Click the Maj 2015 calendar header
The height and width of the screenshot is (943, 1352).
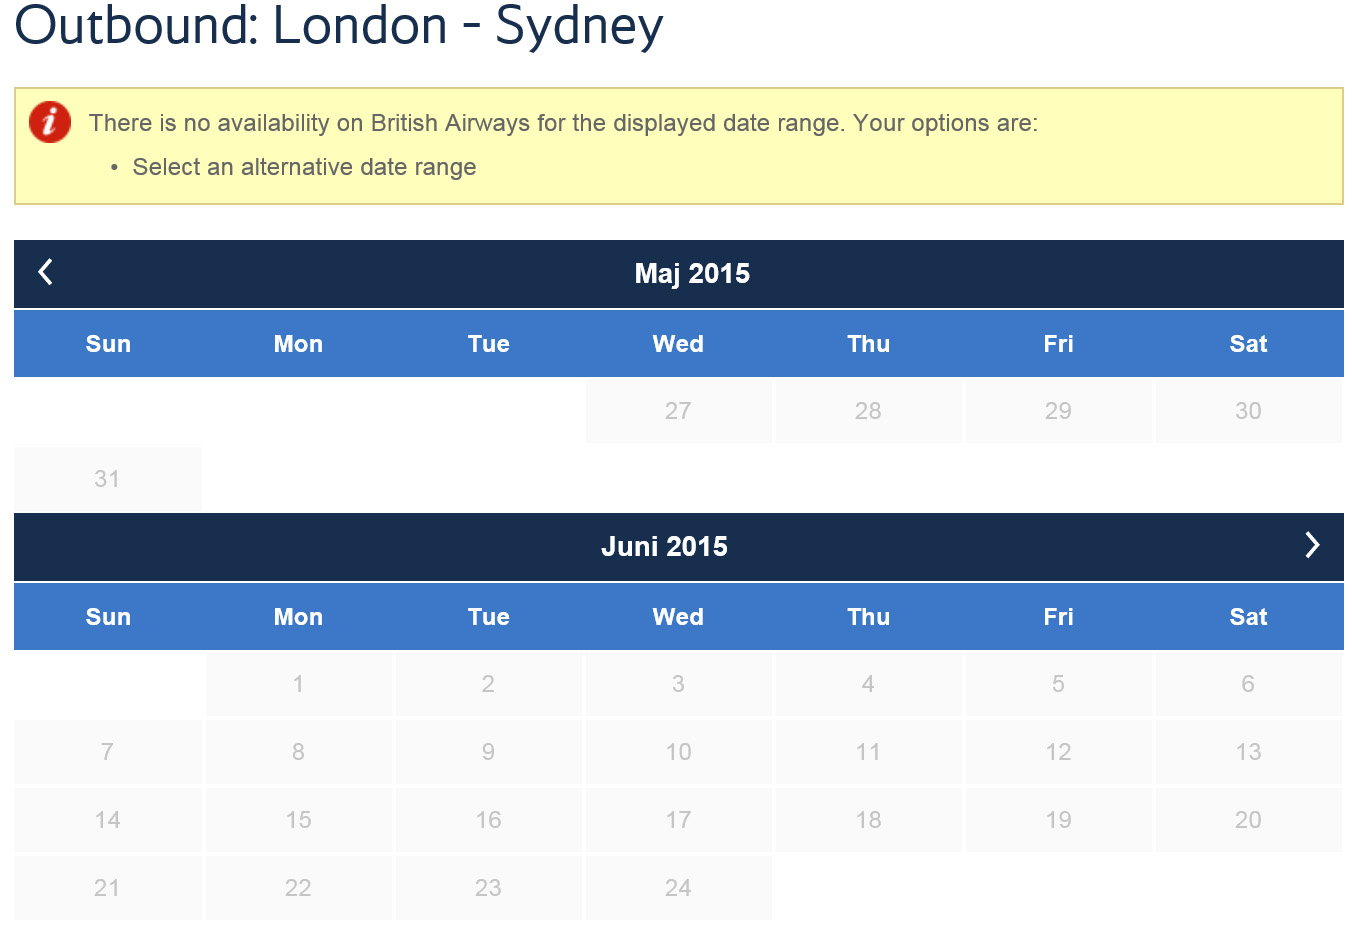[692, 273]
